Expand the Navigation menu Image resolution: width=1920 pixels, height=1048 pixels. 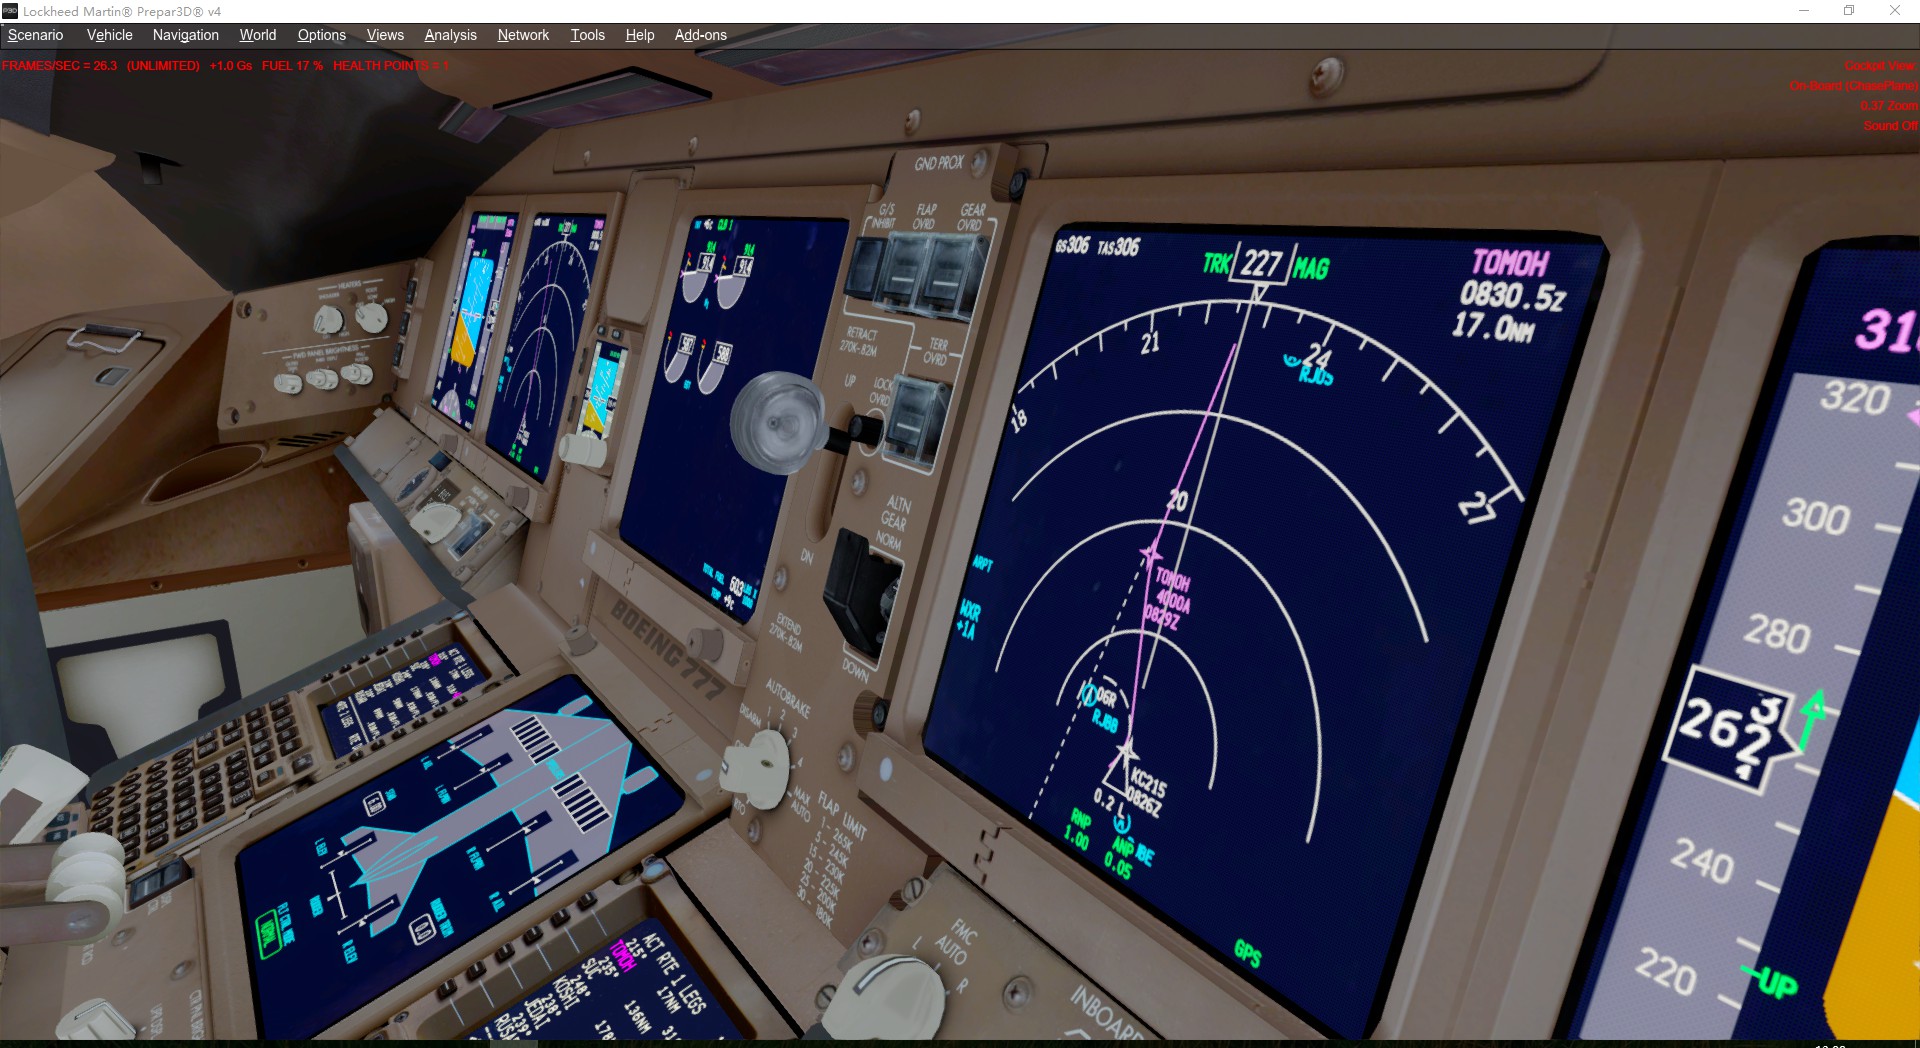pyautogui.click(x=185, y=35)
